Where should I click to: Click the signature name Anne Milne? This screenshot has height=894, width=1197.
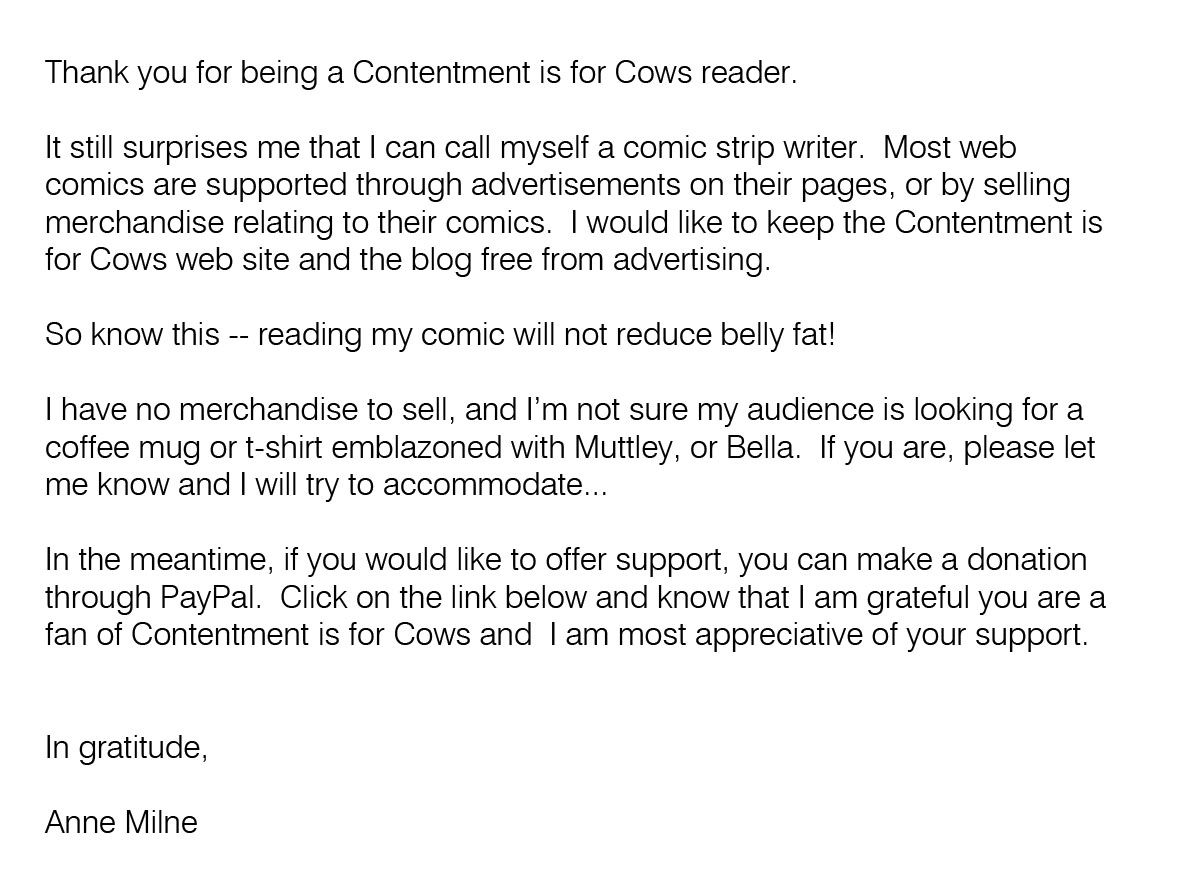pyautogui.click(x=121, y=823)
